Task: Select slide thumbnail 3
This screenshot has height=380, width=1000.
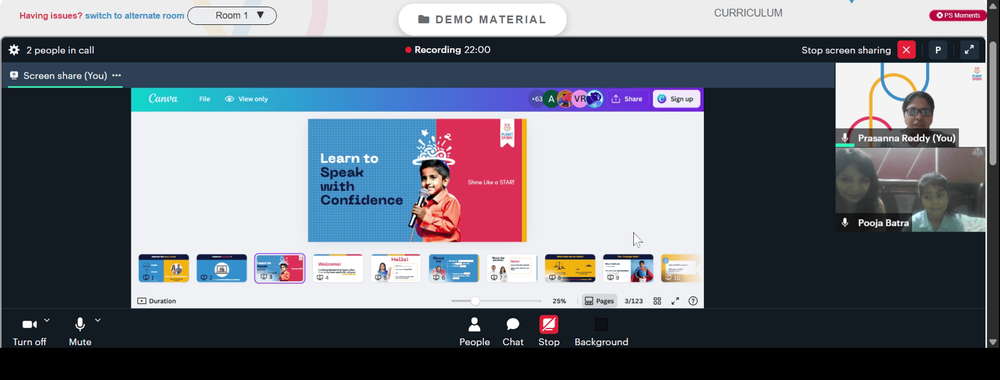Action: [x=279, y=268]
